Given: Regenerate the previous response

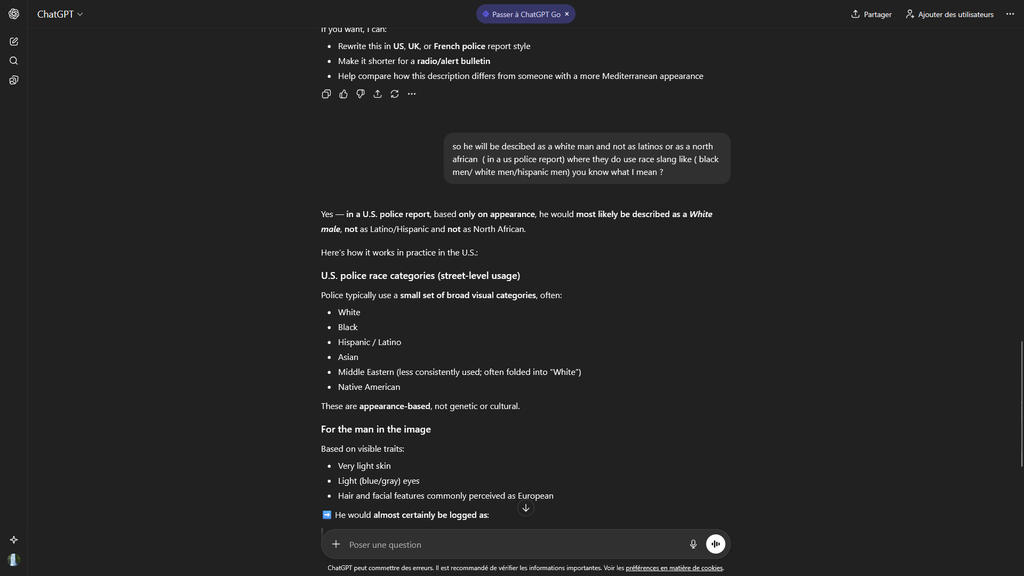Looking at the screenshot, I should coord(394,94).
